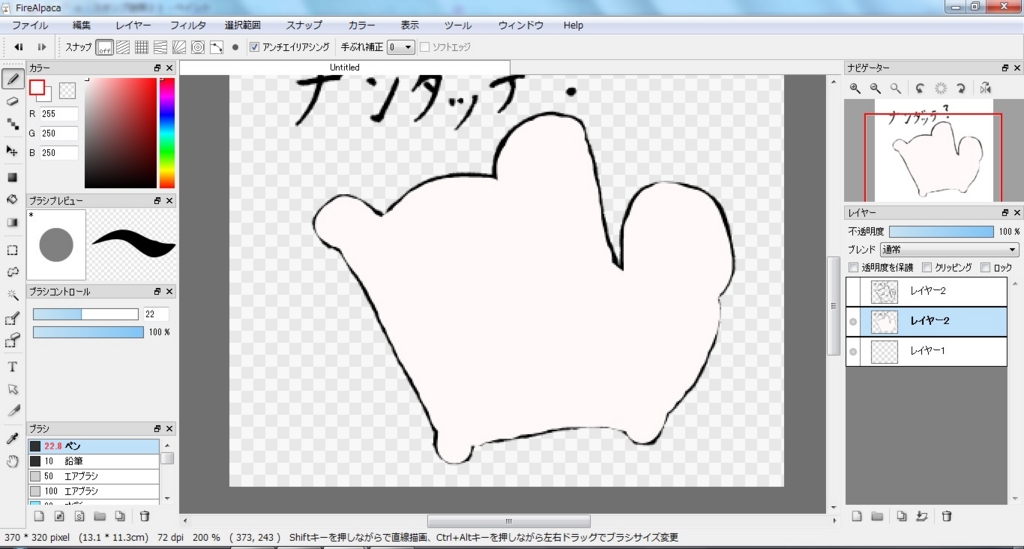Open the ブレンド mode dropdown
Viewport: 1024px width, 549px height.
click(x=949, y=249)
